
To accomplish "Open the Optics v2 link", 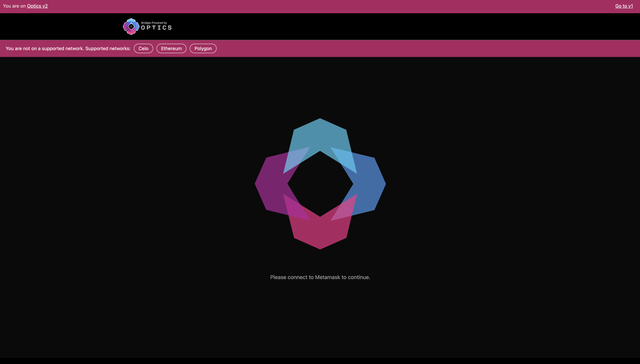I will [37, 6].
